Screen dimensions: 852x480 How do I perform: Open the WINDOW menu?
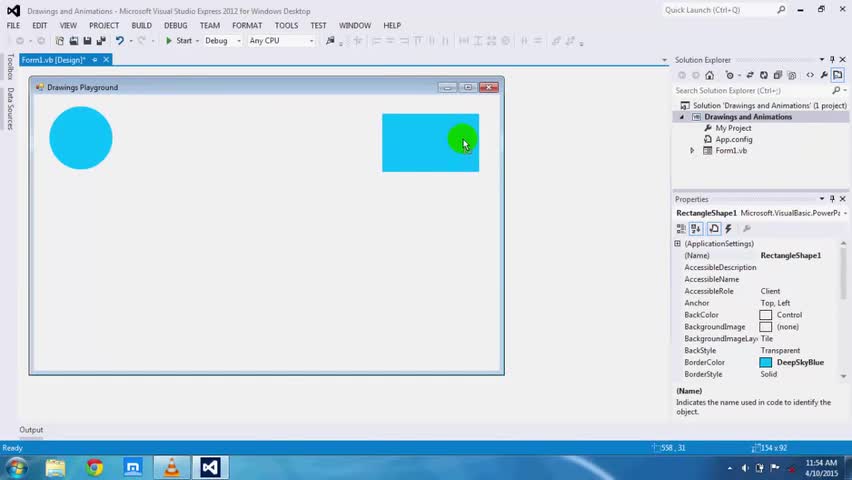tap(354, 26)
